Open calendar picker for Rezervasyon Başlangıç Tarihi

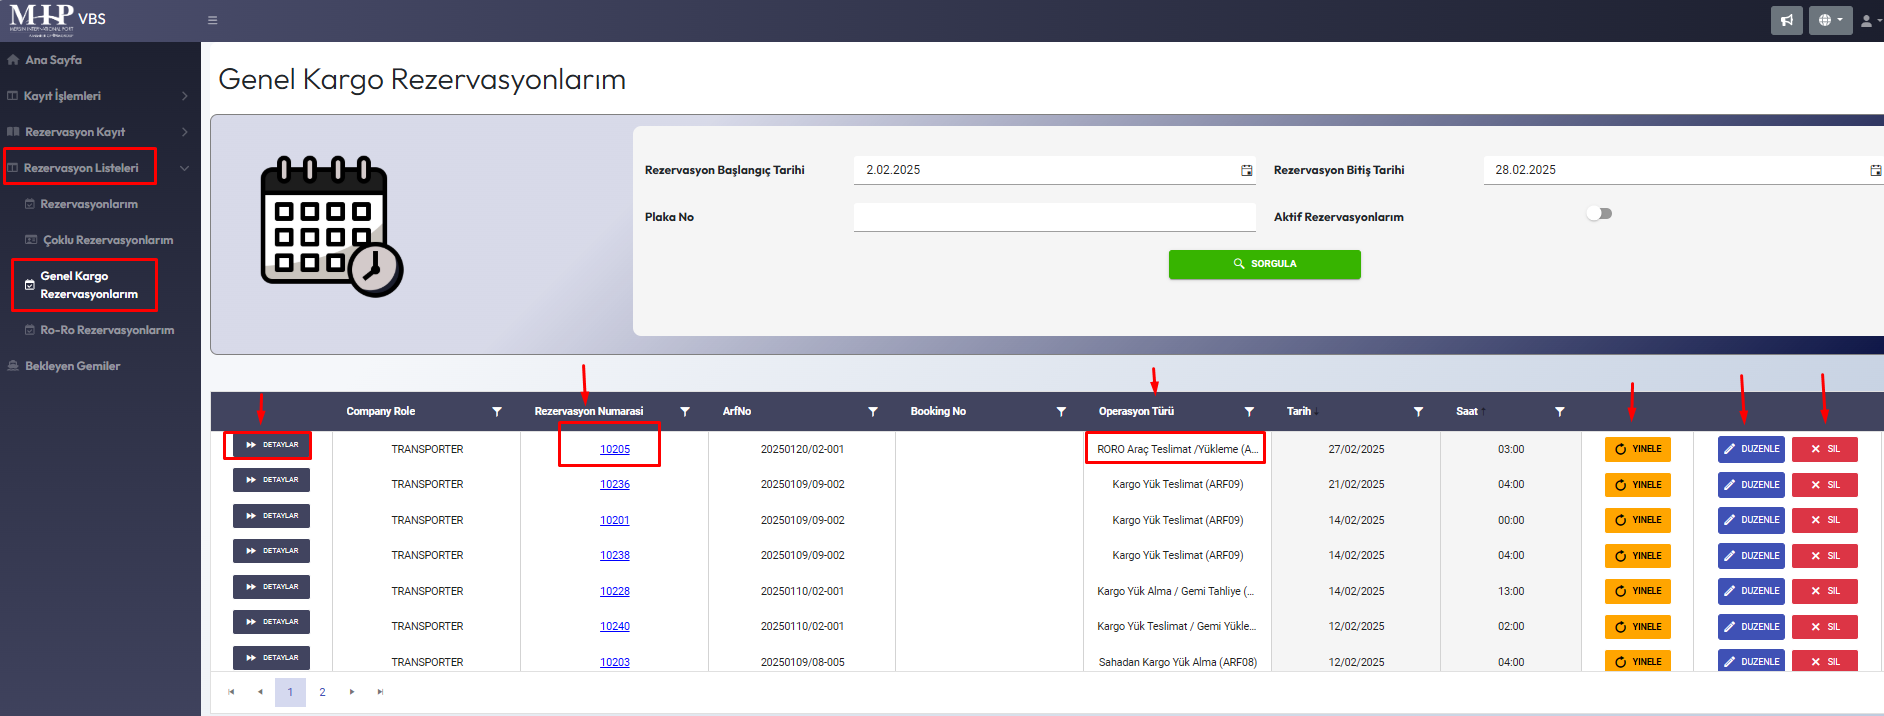coord(1246,171)
